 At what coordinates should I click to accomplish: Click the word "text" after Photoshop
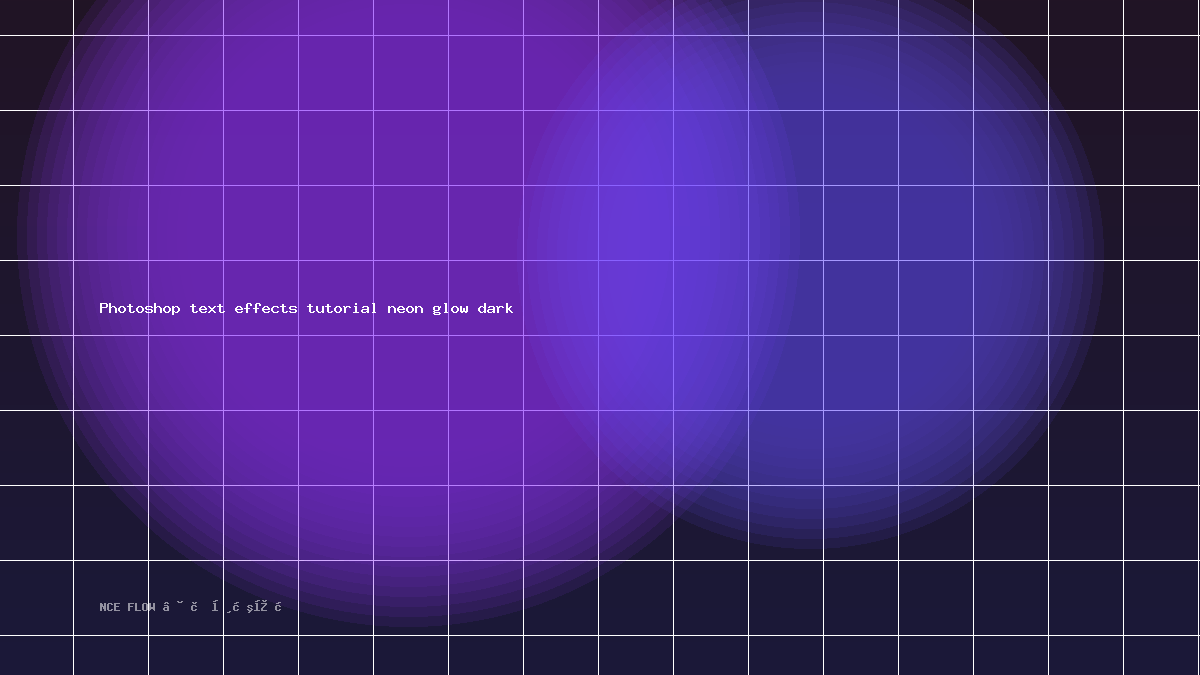click(207, 308)
